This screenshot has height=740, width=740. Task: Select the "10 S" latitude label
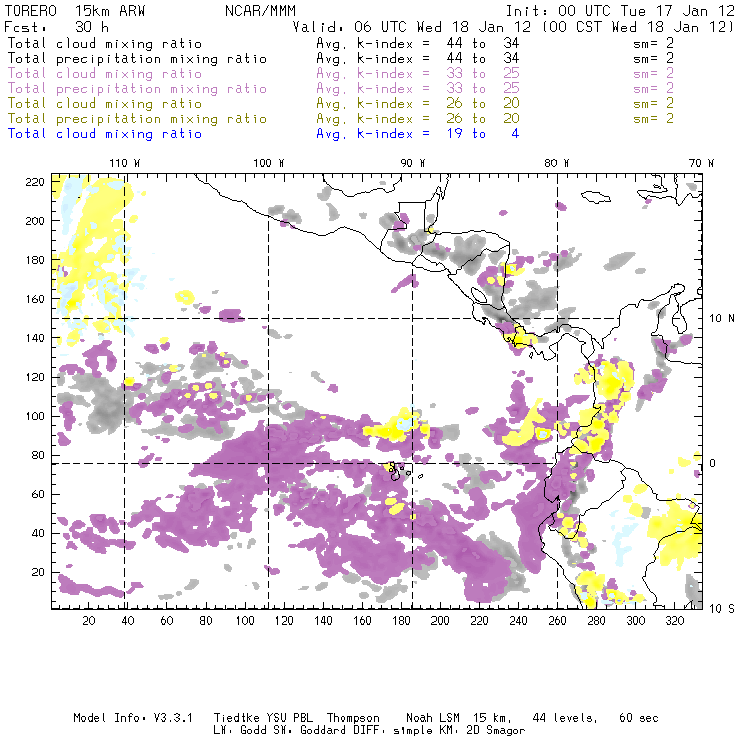point(722,609)
